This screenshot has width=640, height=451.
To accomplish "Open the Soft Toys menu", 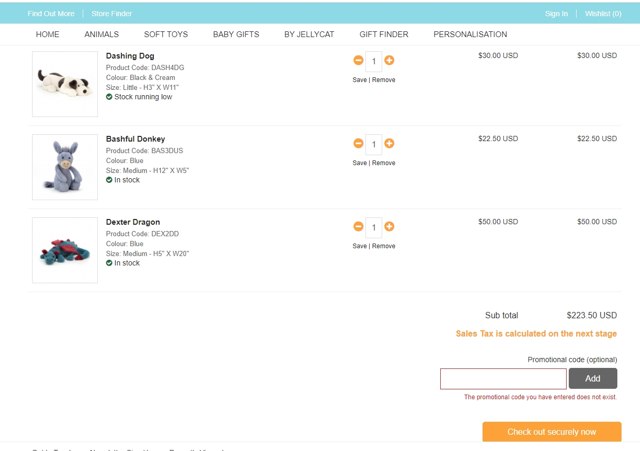I will click(x=166, y=34).
